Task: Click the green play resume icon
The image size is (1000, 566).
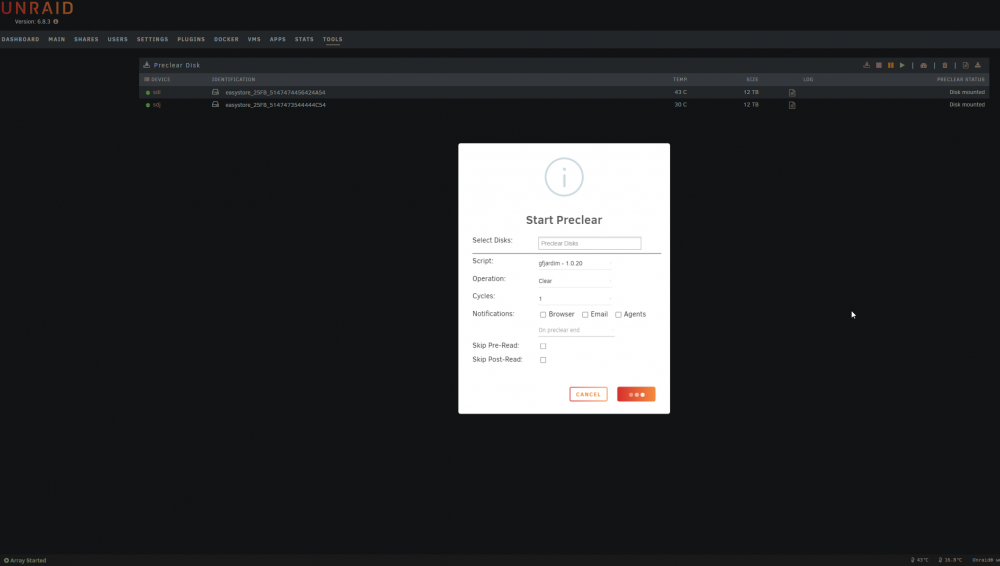Action: 902,65
